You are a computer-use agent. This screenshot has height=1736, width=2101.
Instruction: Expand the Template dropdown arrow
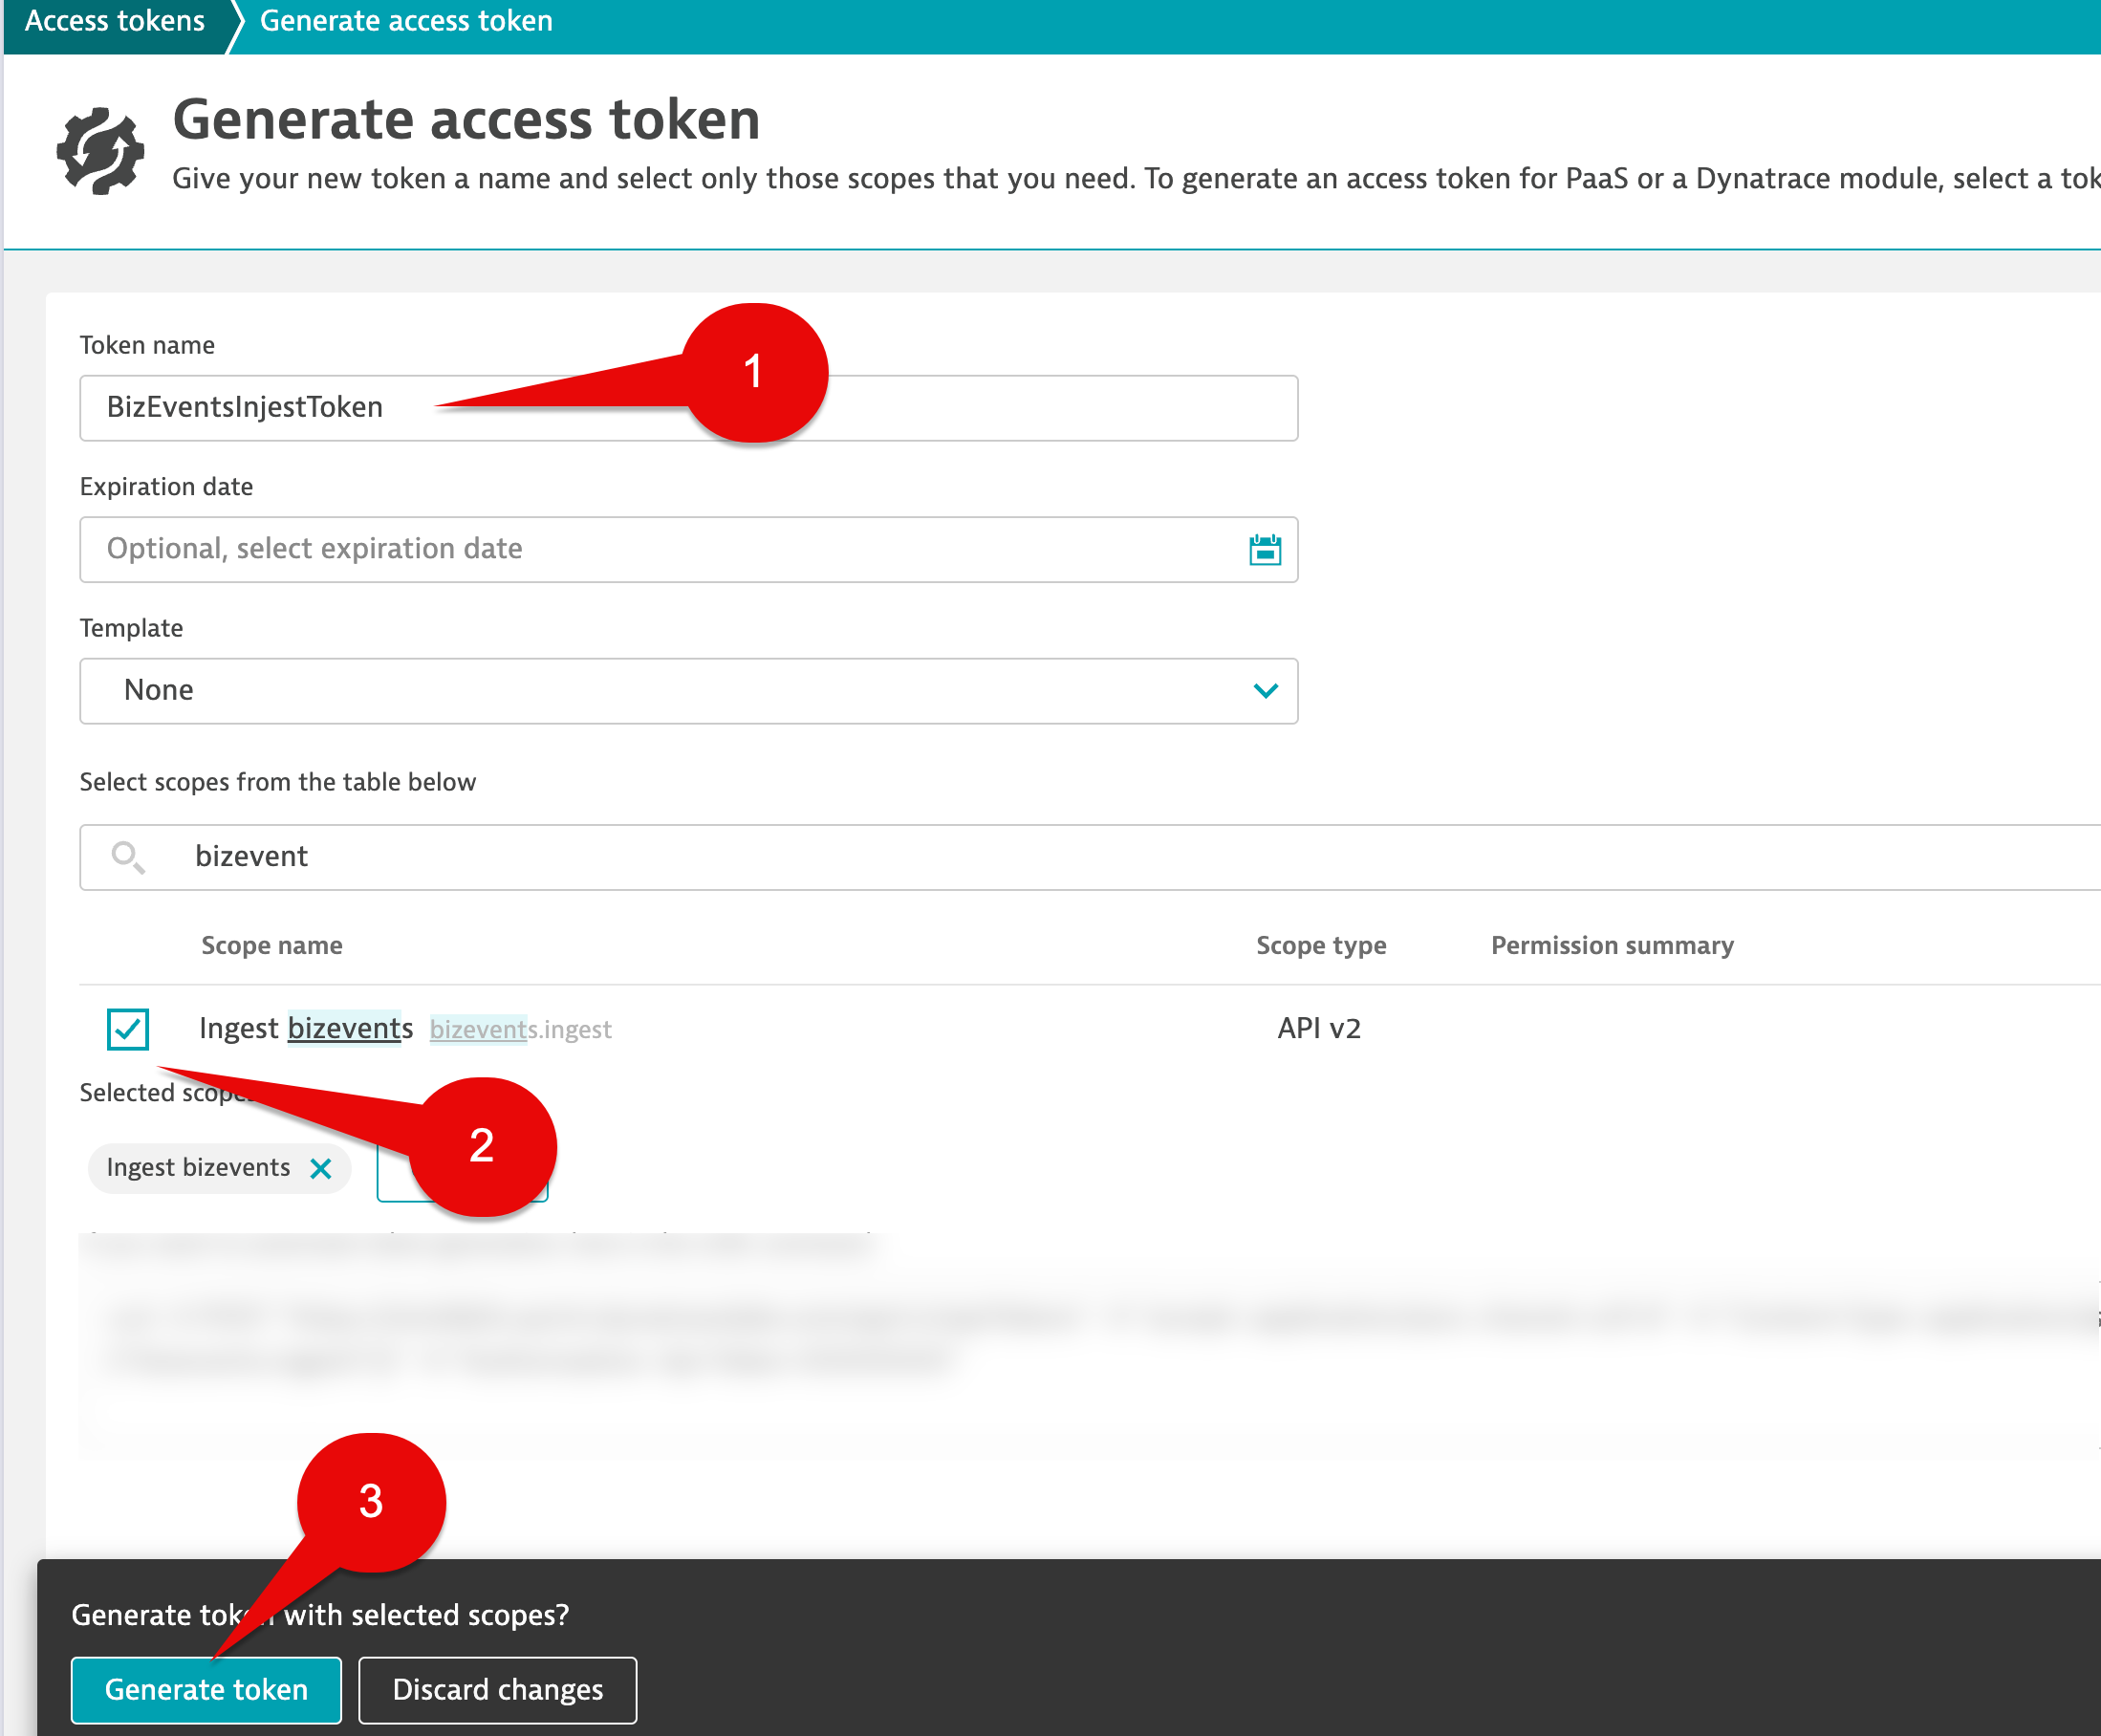tap(1265, 691)
